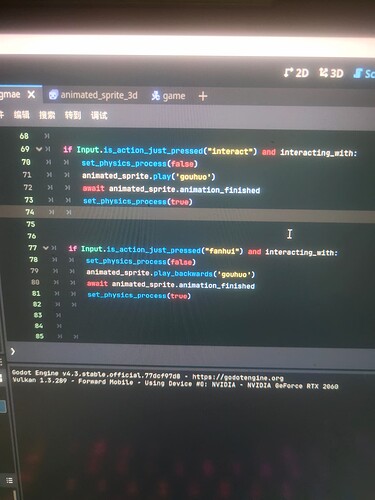
Task: Click the animated_sprite_3d tab icon
Action: [x=53, y=95]
